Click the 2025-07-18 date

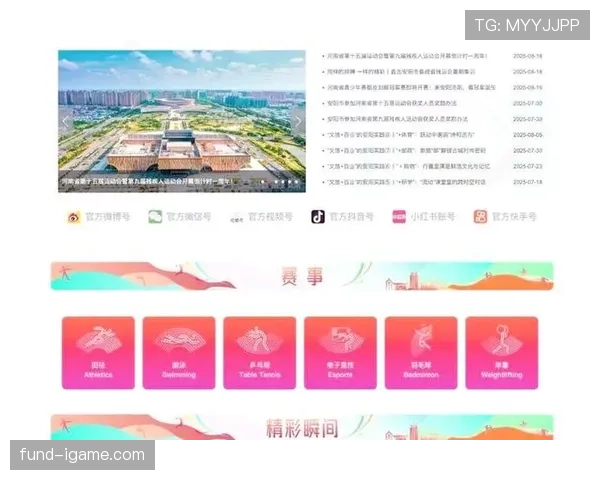[528, 182]
